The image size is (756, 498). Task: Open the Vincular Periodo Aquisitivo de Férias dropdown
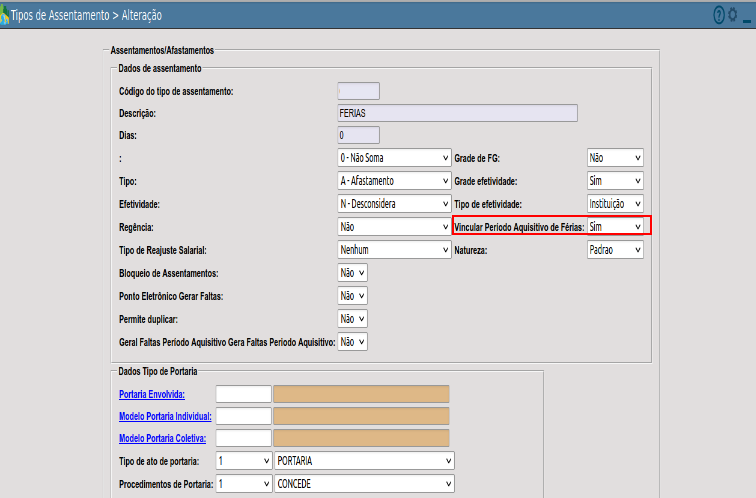coord(615,227)
